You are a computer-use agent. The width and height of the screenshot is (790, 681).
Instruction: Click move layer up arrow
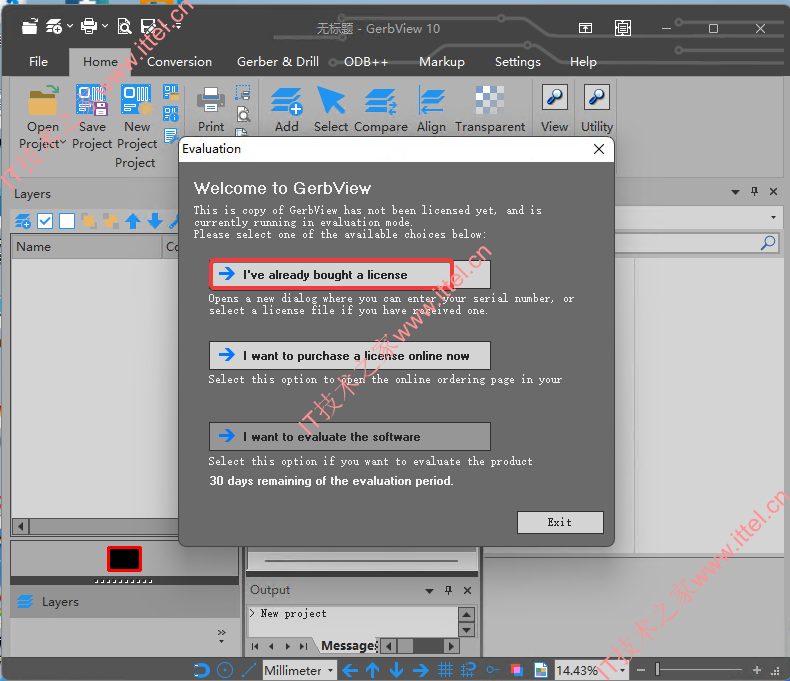pos(133,221)
